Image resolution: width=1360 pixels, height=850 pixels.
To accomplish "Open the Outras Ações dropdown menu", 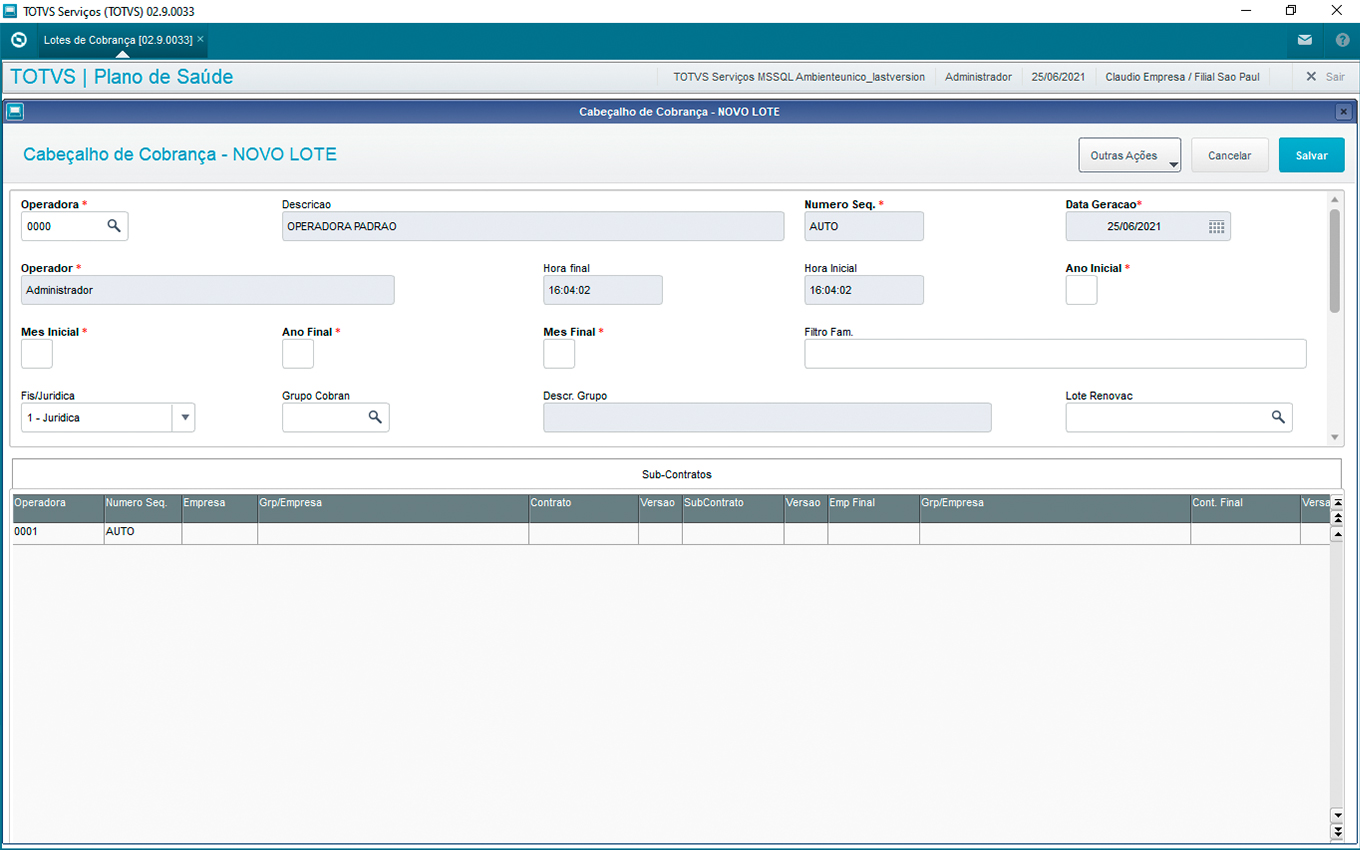I will (1130, 156).
